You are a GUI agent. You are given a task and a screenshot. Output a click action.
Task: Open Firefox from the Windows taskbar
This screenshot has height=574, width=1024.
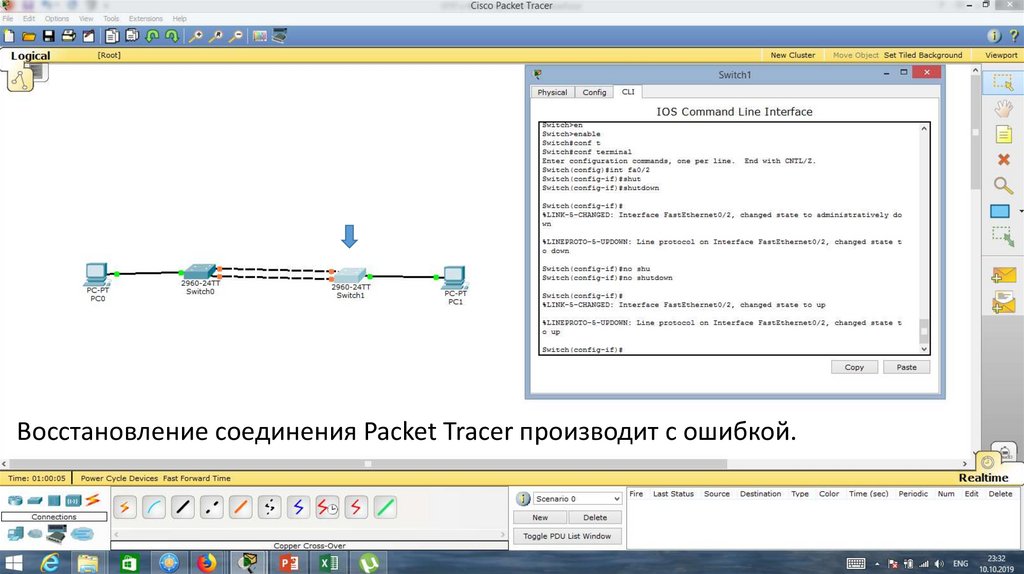point(206,562)
